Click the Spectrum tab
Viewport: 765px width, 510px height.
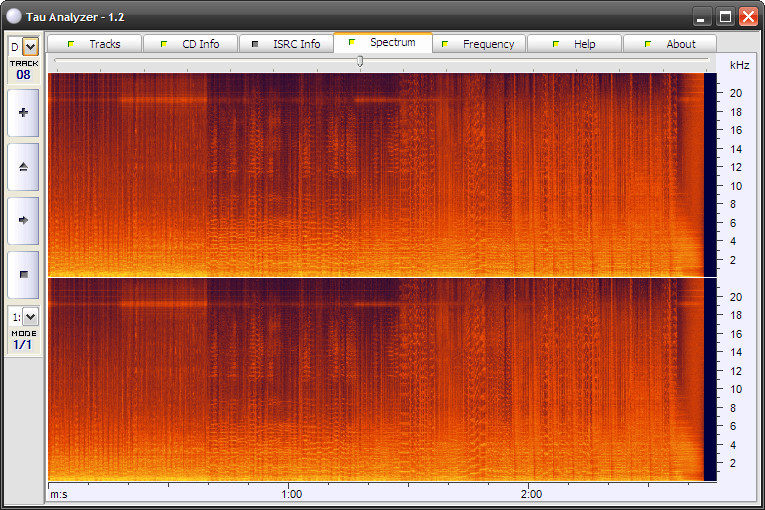tap(382, 43)
